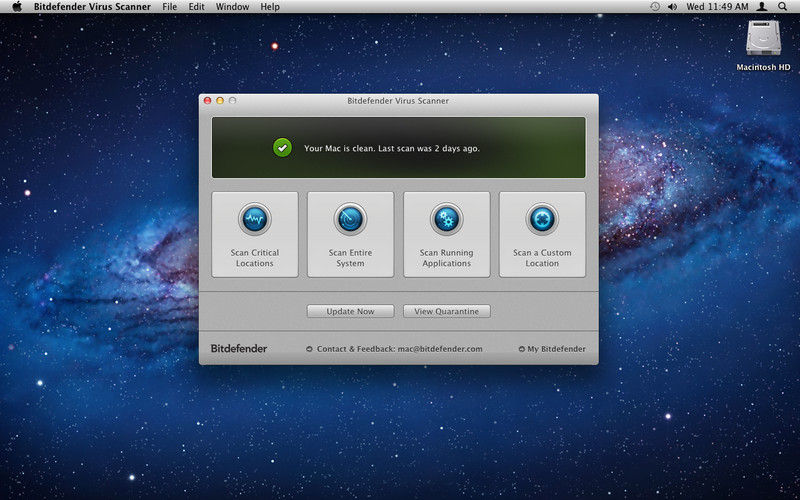Click "Your Mac is clean" status message

[392, 148]
